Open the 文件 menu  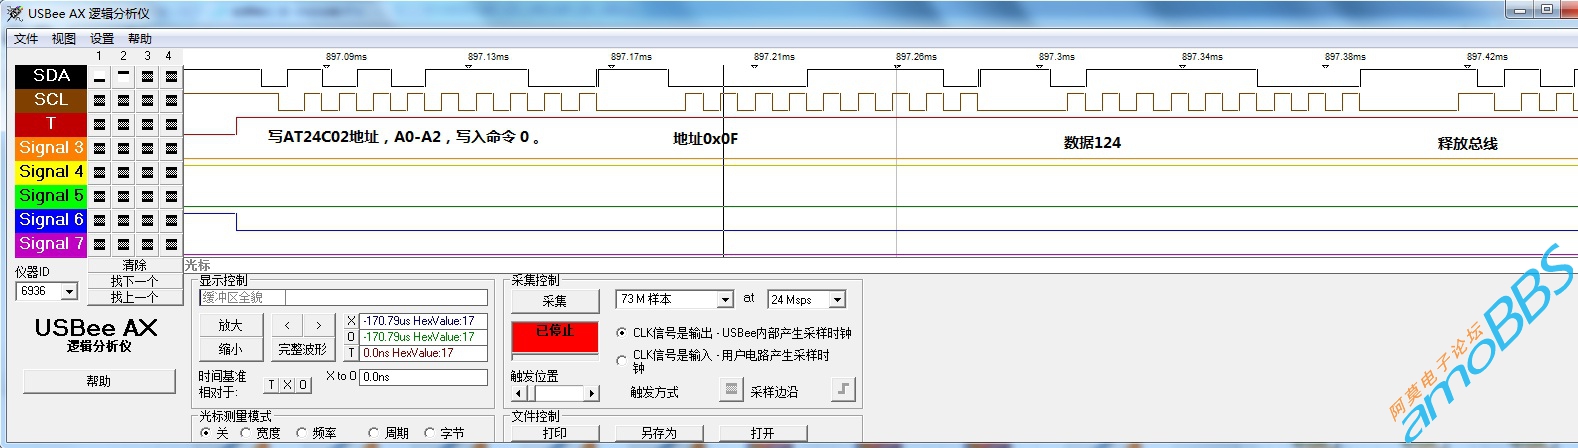coord(26,39)
